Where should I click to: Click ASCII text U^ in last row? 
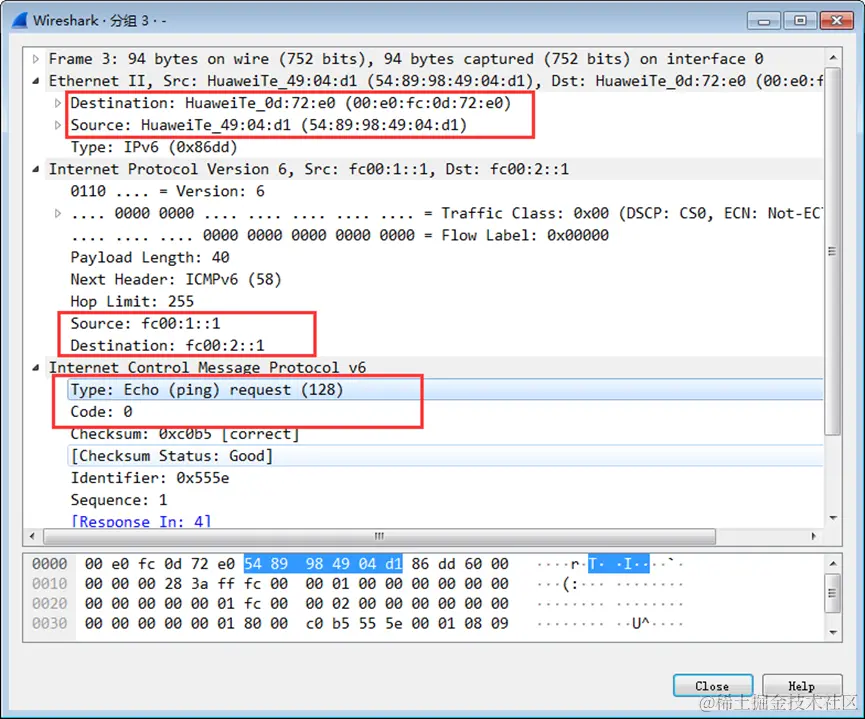click(x=640, y=624)
